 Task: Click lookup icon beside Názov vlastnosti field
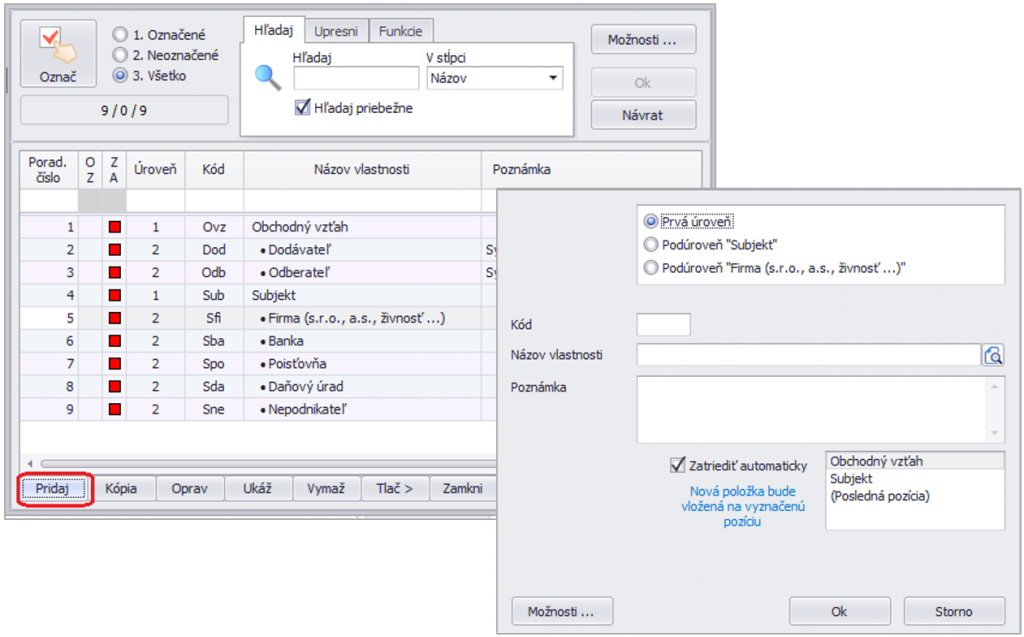[x=993, y=355]
